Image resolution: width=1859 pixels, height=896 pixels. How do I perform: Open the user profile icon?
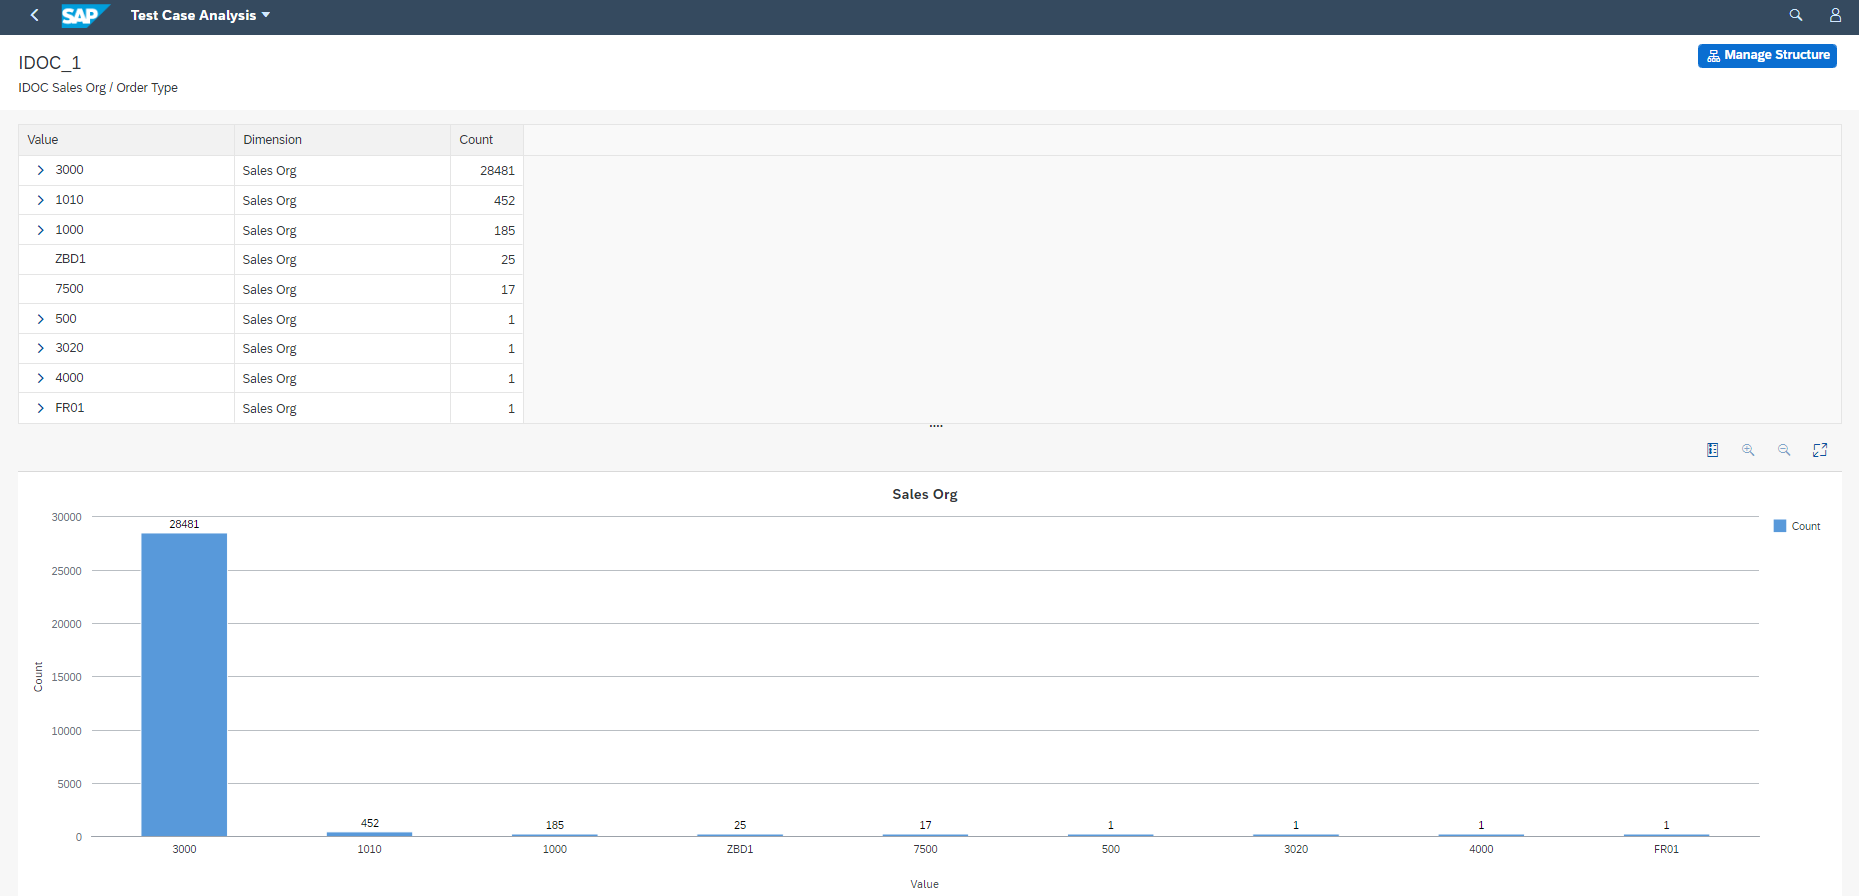pos(1835,15)
